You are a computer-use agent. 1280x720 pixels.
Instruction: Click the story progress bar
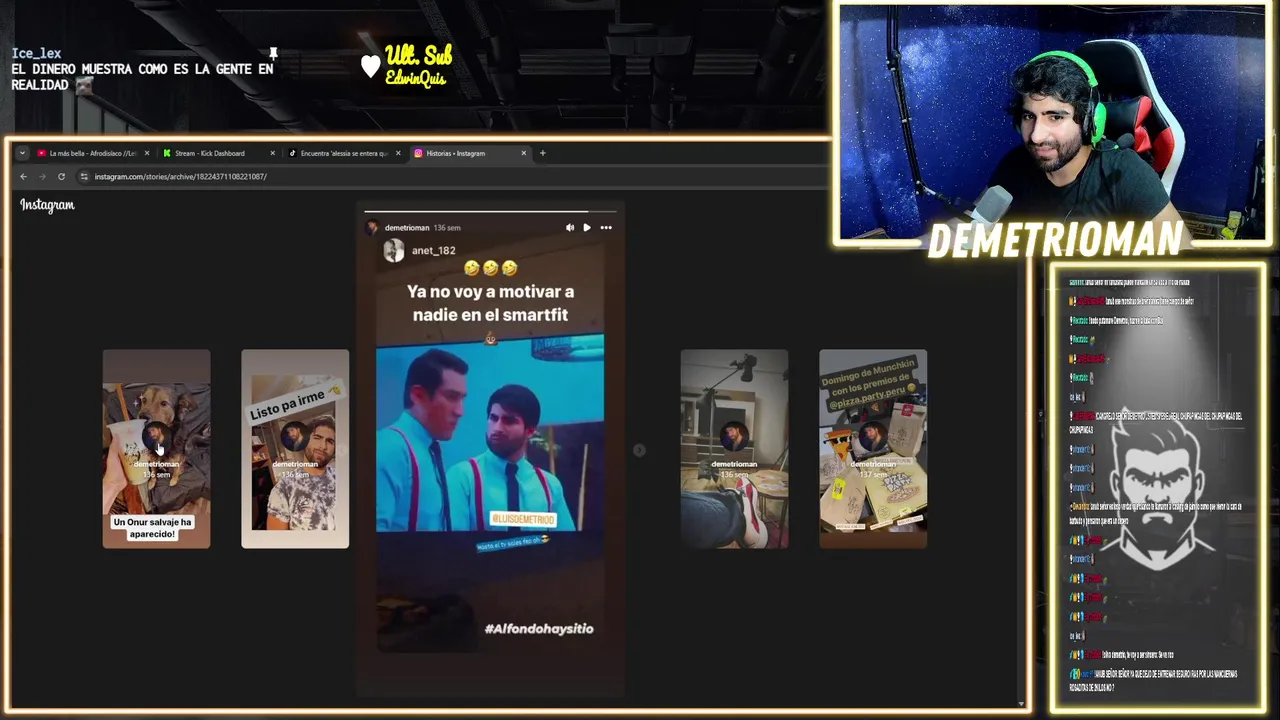click(x=490, y=212)
